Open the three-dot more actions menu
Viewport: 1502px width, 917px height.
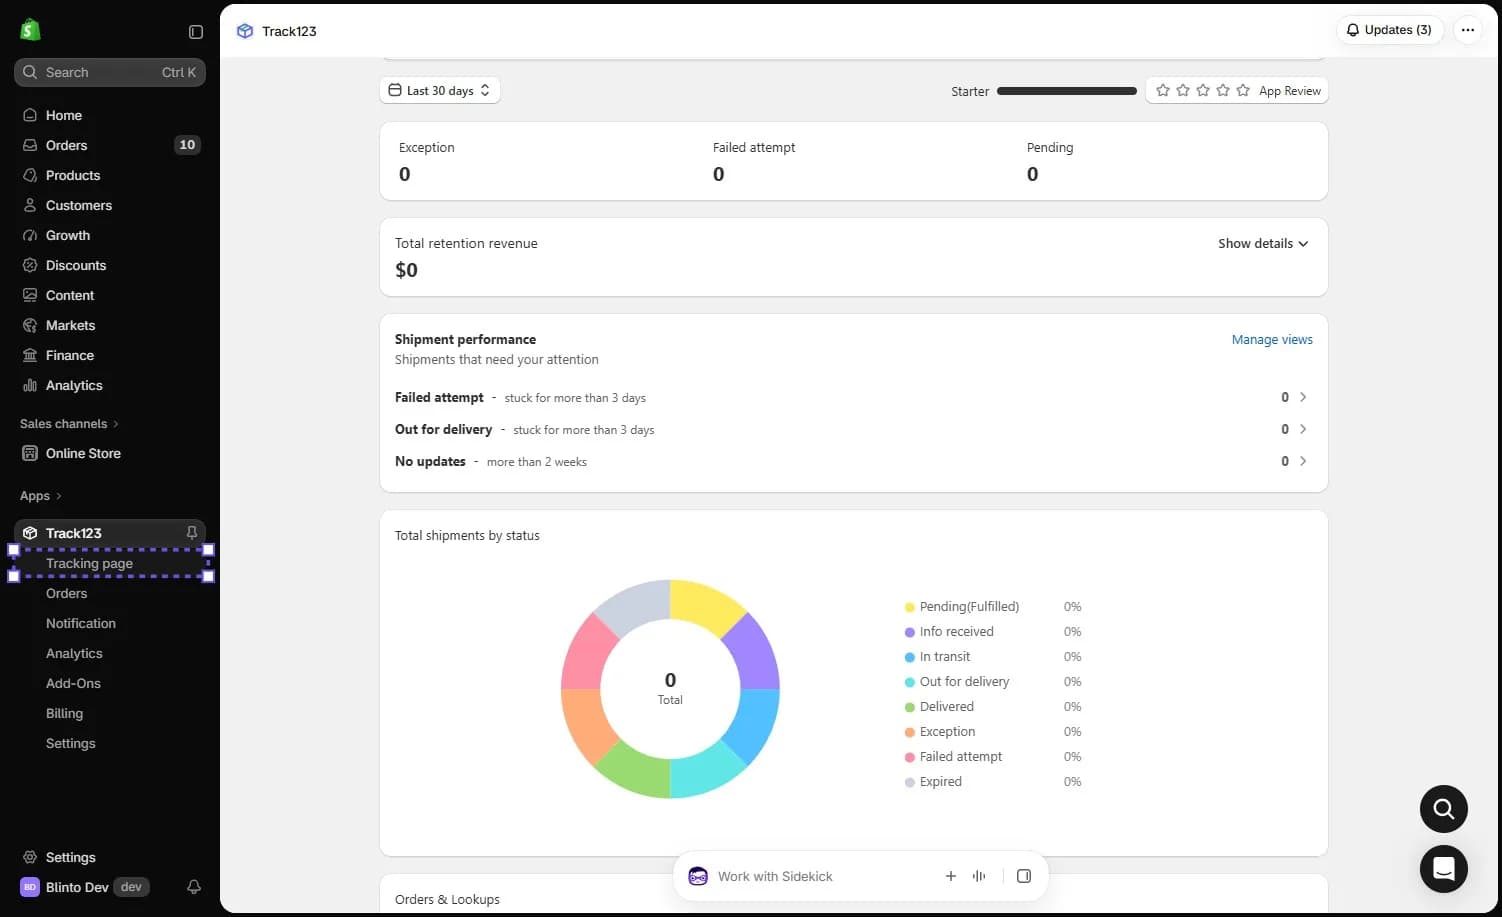pos(1468,30)
